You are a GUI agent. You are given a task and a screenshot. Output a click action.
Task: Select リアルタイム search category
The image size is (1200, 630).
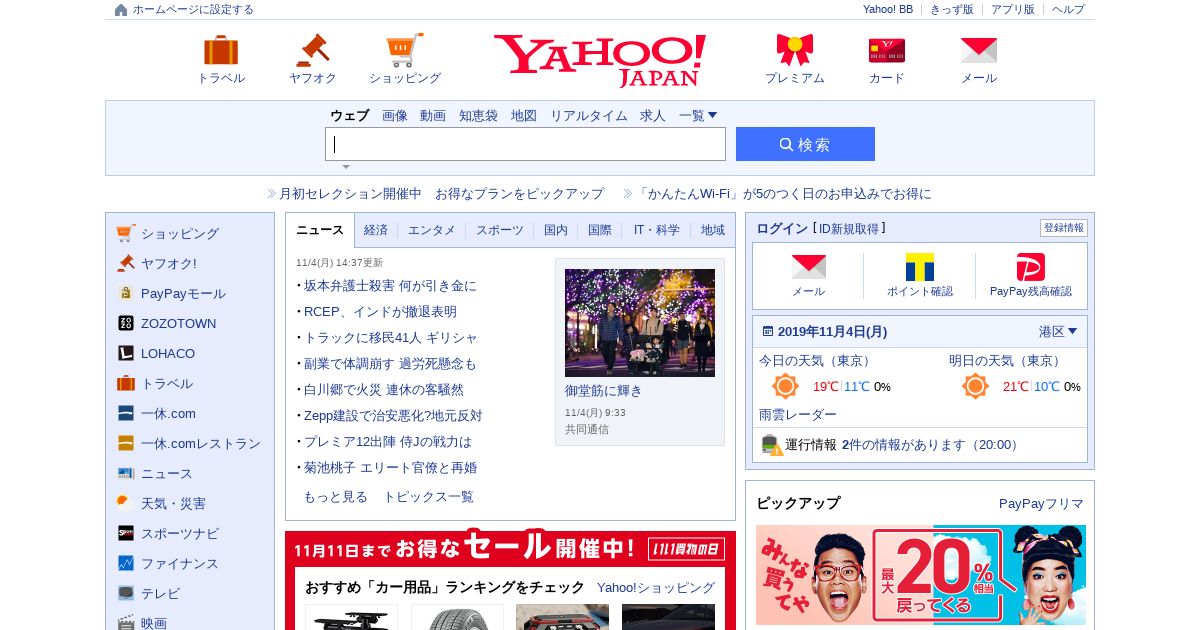589,116
